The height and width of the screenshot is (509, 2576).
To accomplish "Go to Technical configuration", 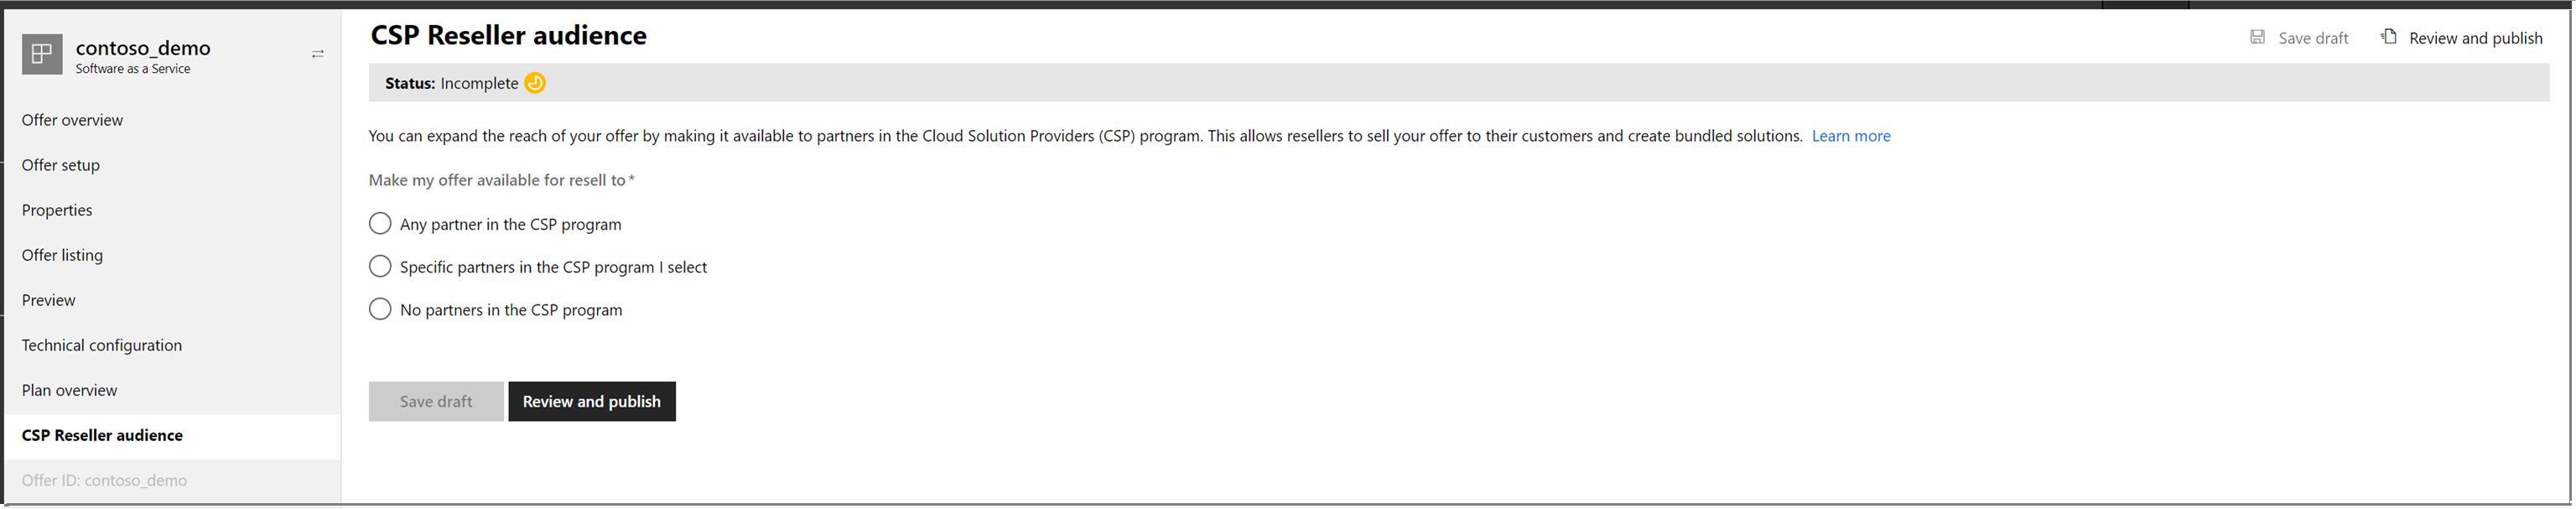I will pyautogui.click(x=101, y=344).
